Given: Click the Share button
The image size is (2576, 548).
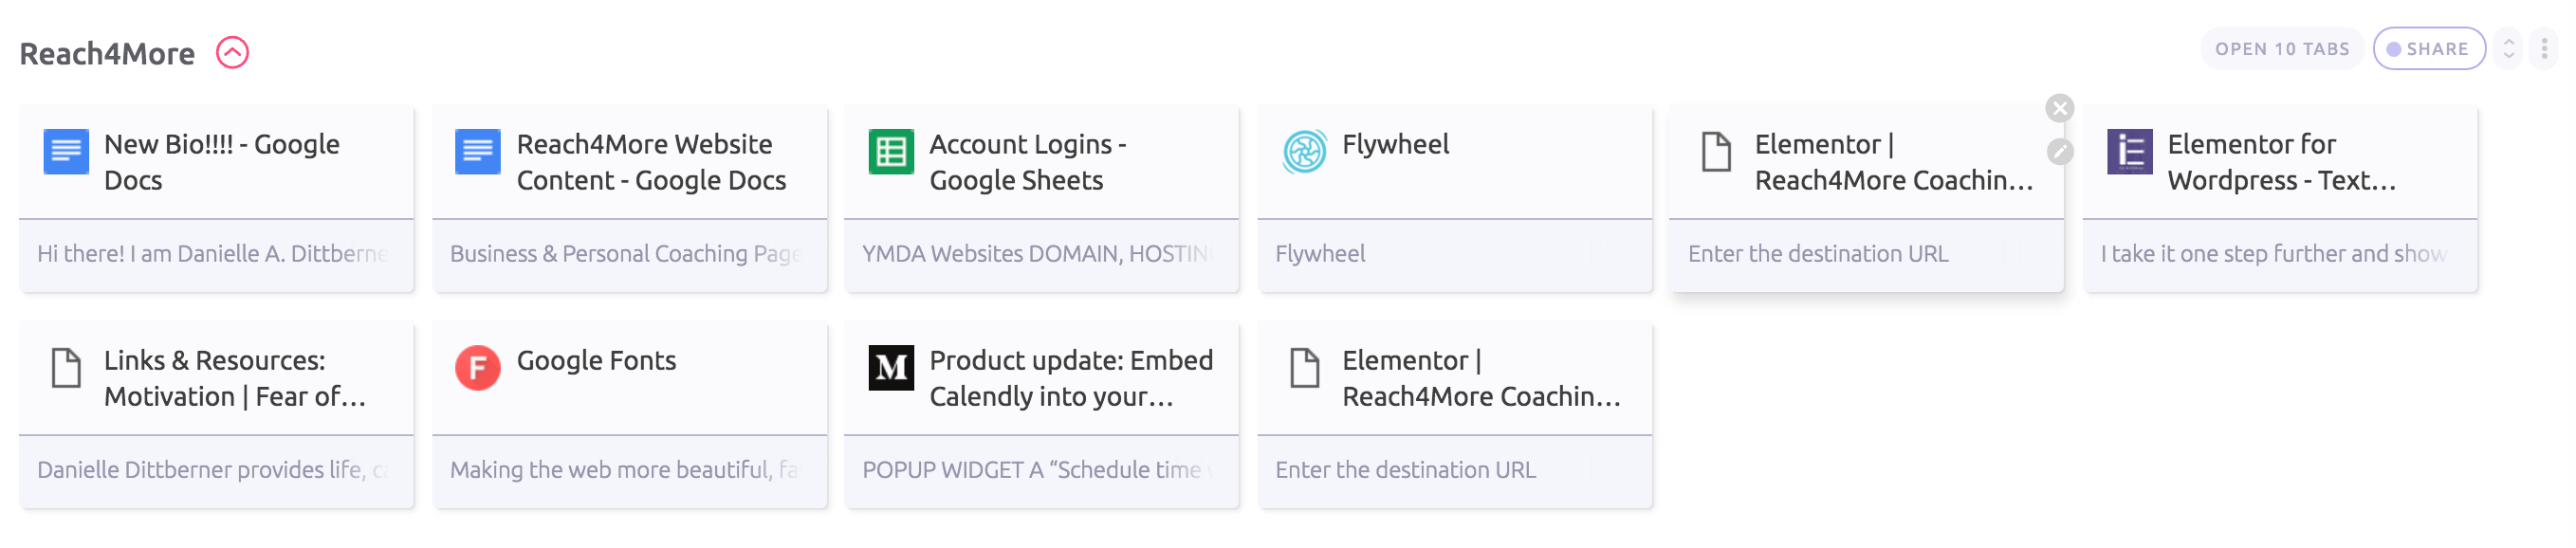Looking at the screenshot, I should (2428, 49).
